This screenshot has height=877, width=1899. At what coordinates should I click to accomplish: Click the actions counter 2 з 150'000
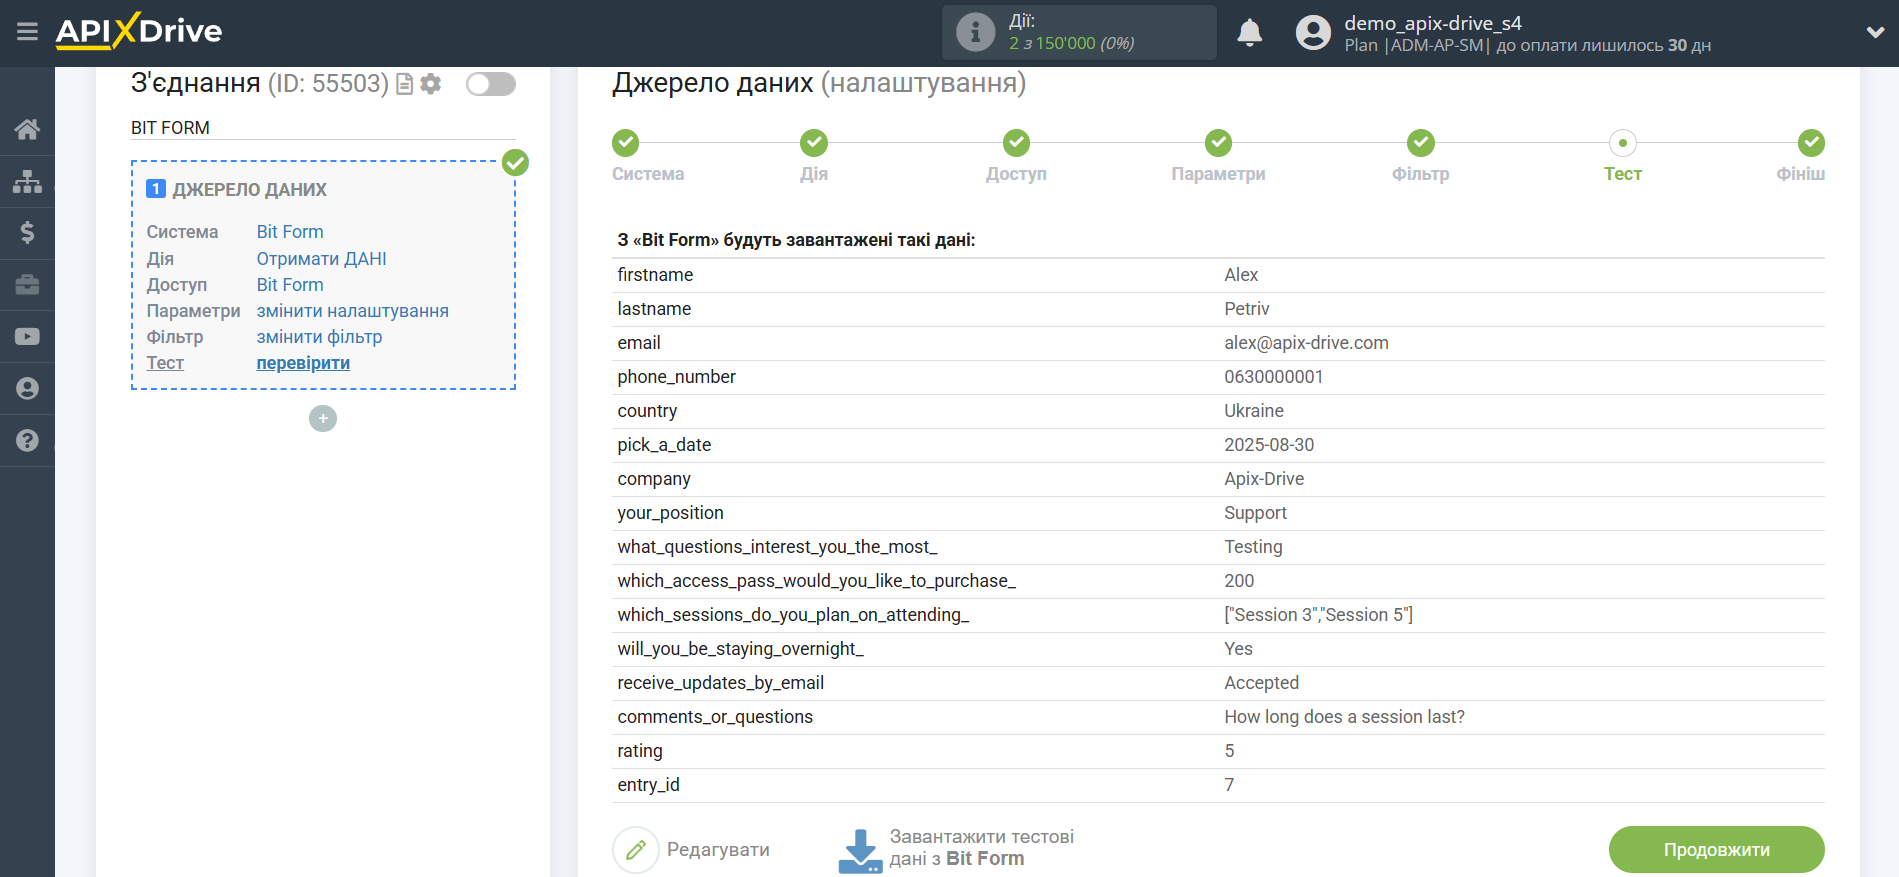[x=1071, y=44]
